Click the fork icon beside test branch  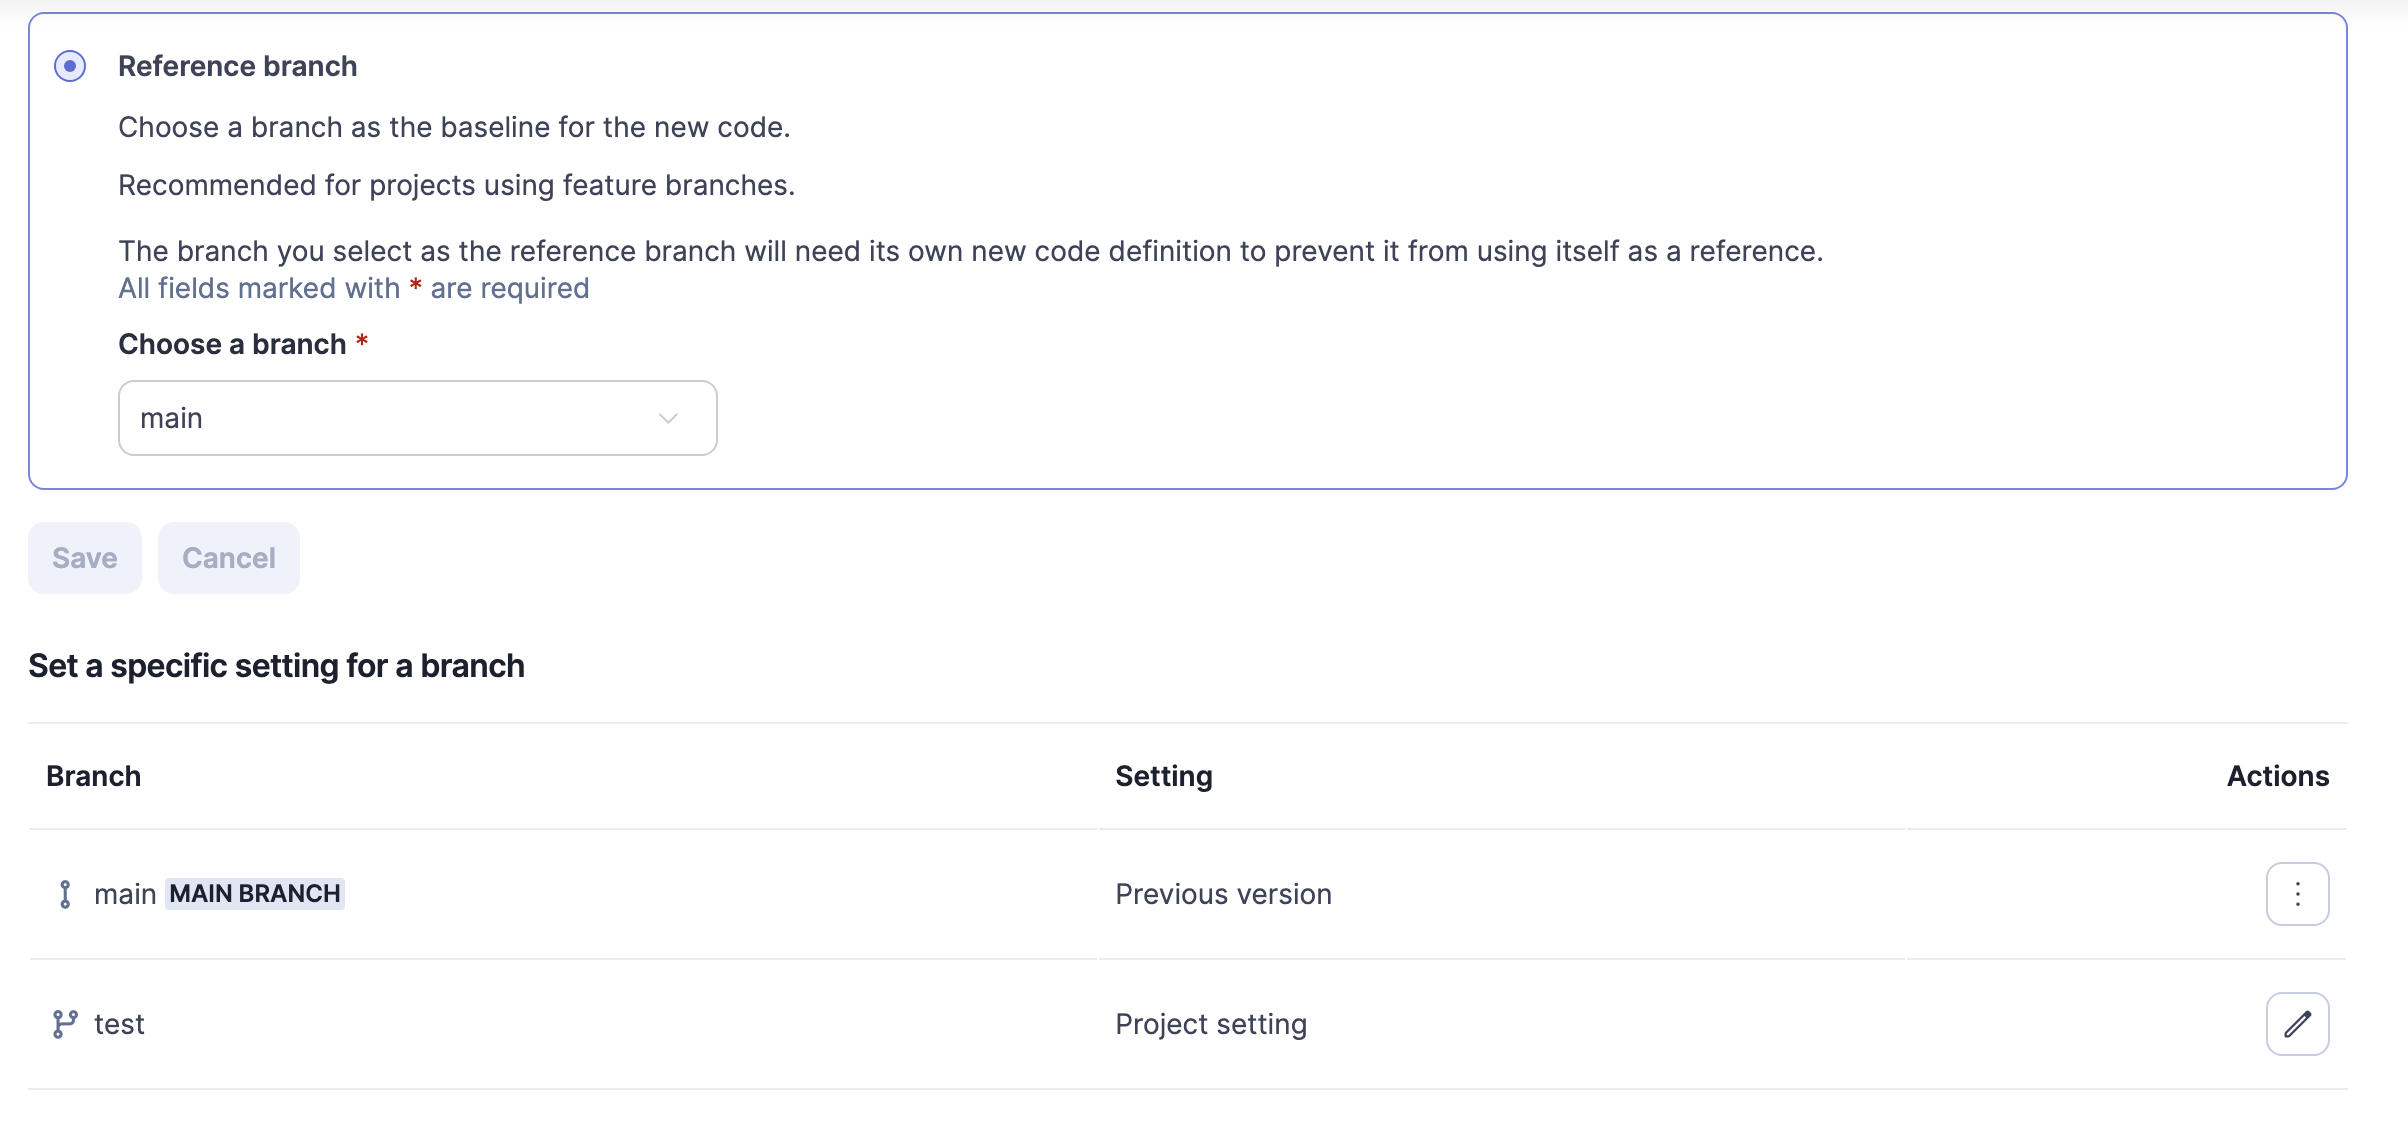(x=65, y=1024)
